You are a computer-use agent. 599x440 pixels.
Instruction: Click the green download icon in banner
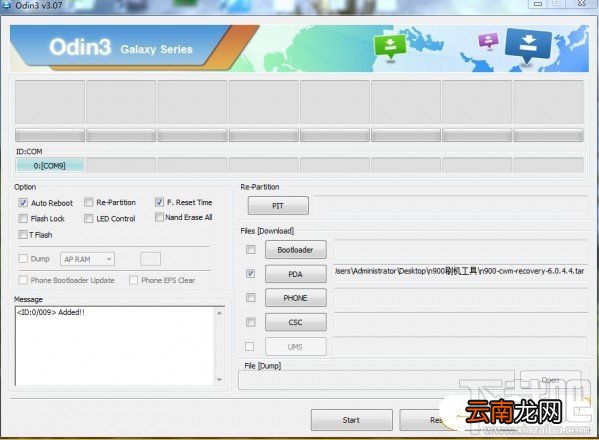click(390, 47)
